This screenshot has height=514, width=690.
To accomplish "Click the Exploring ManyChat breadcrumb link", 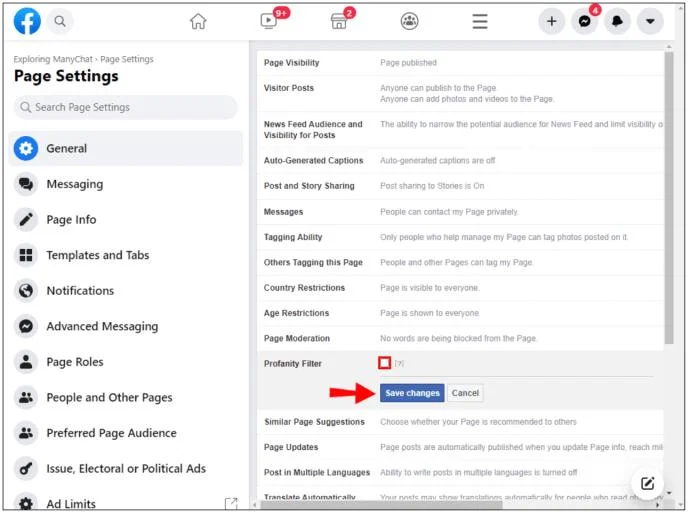I will pyautogui.click(x=53, y=59).
